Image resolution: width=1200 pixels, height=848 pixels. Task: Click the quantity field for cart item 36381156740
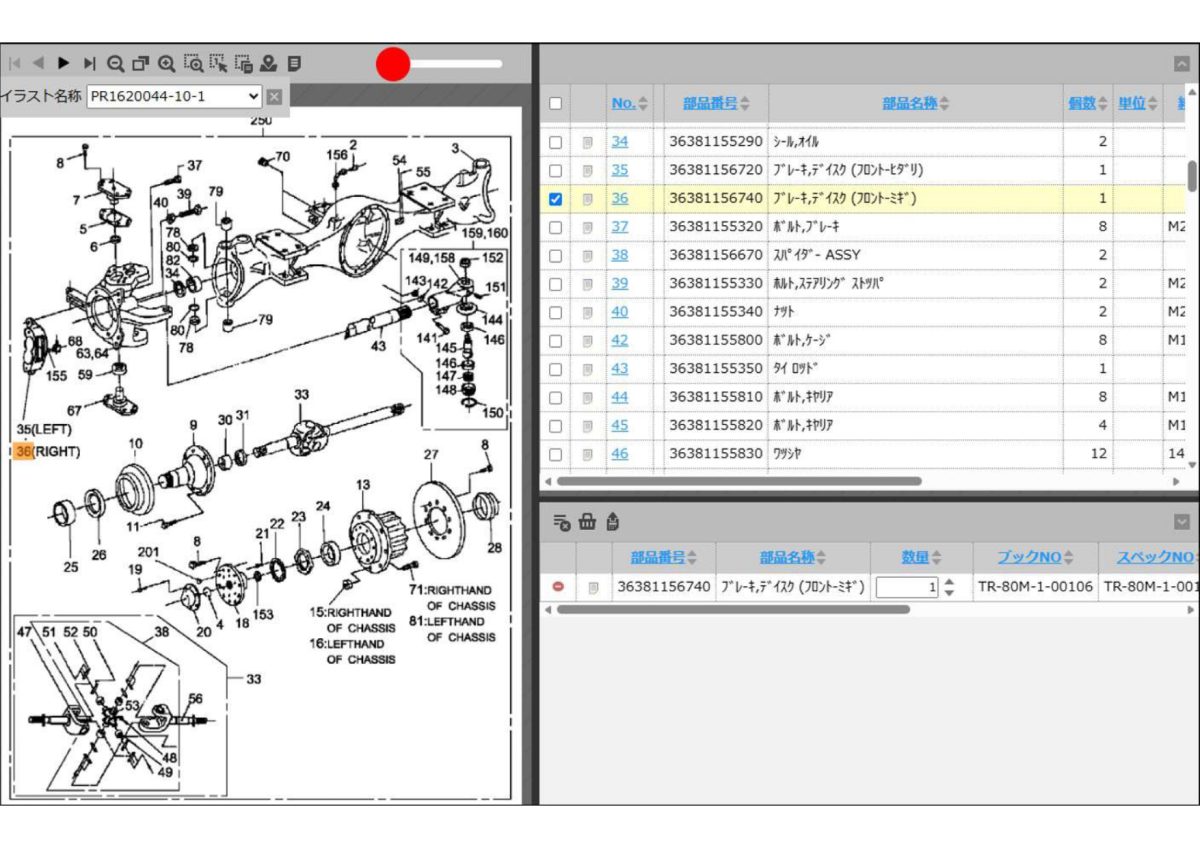[907, 587]
